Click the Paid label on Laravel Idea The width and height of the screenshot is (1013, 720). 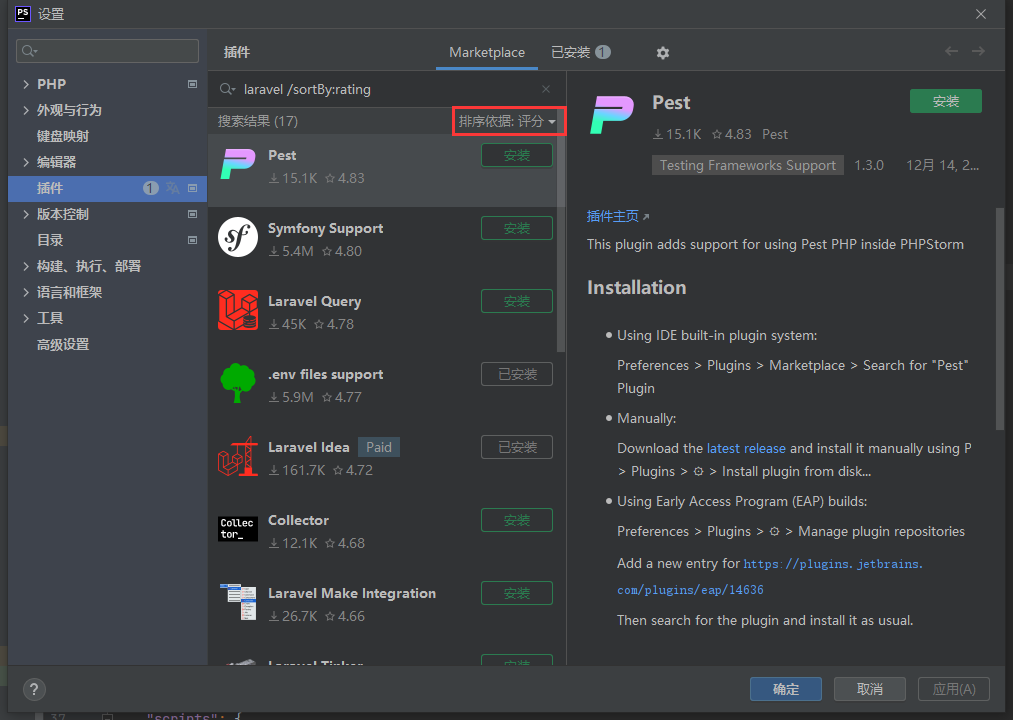click(x=379, y=447)
